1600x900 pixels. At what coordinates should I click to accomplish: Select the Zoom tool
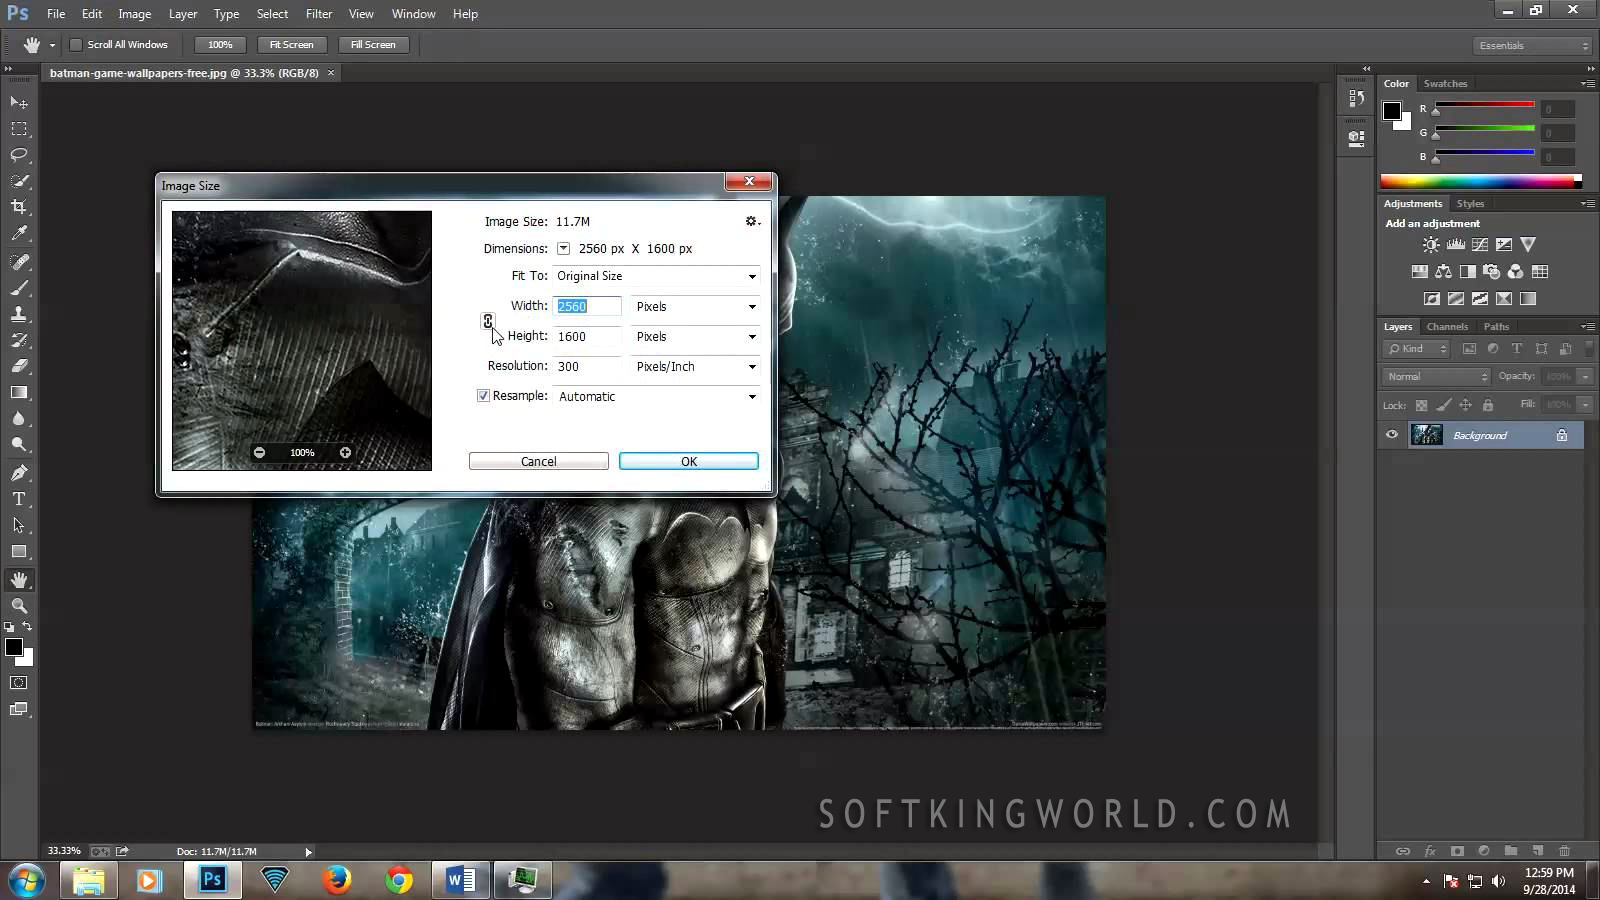19,606
